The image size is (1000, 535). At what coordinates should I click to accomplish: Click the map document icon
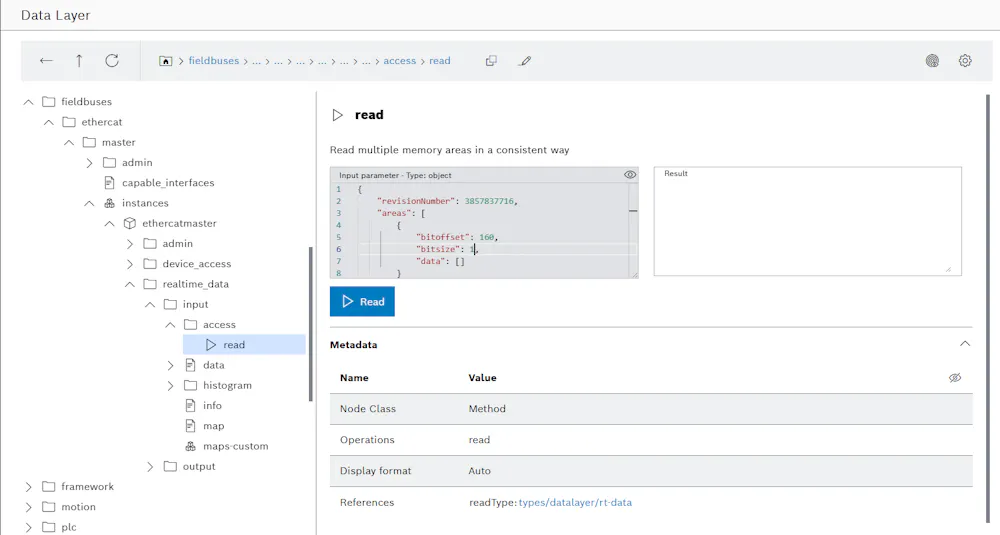[x=190, y=426]
